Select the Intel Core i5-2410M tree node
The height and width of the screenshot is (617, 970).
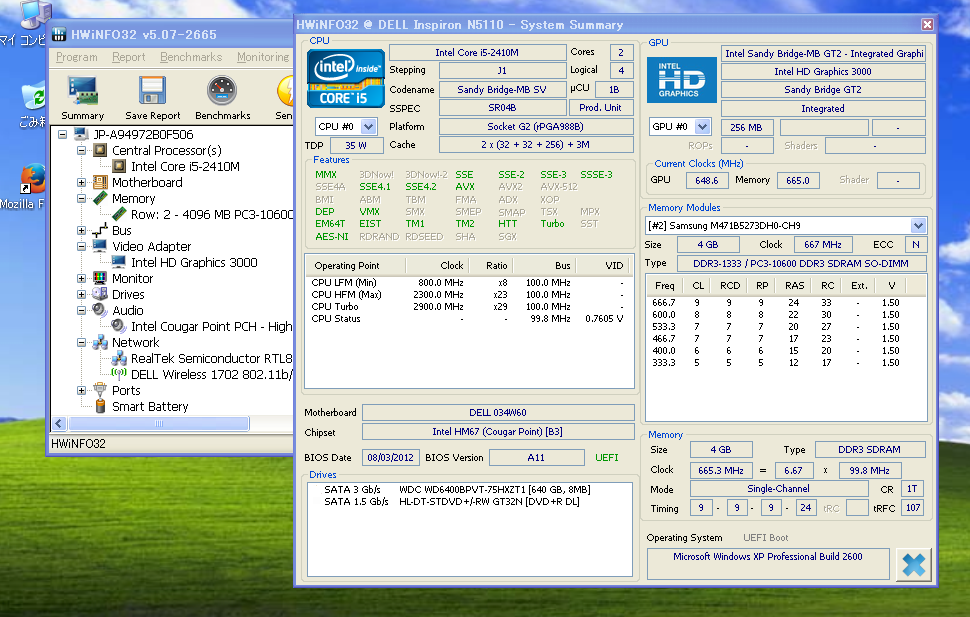tap(185, 166)
